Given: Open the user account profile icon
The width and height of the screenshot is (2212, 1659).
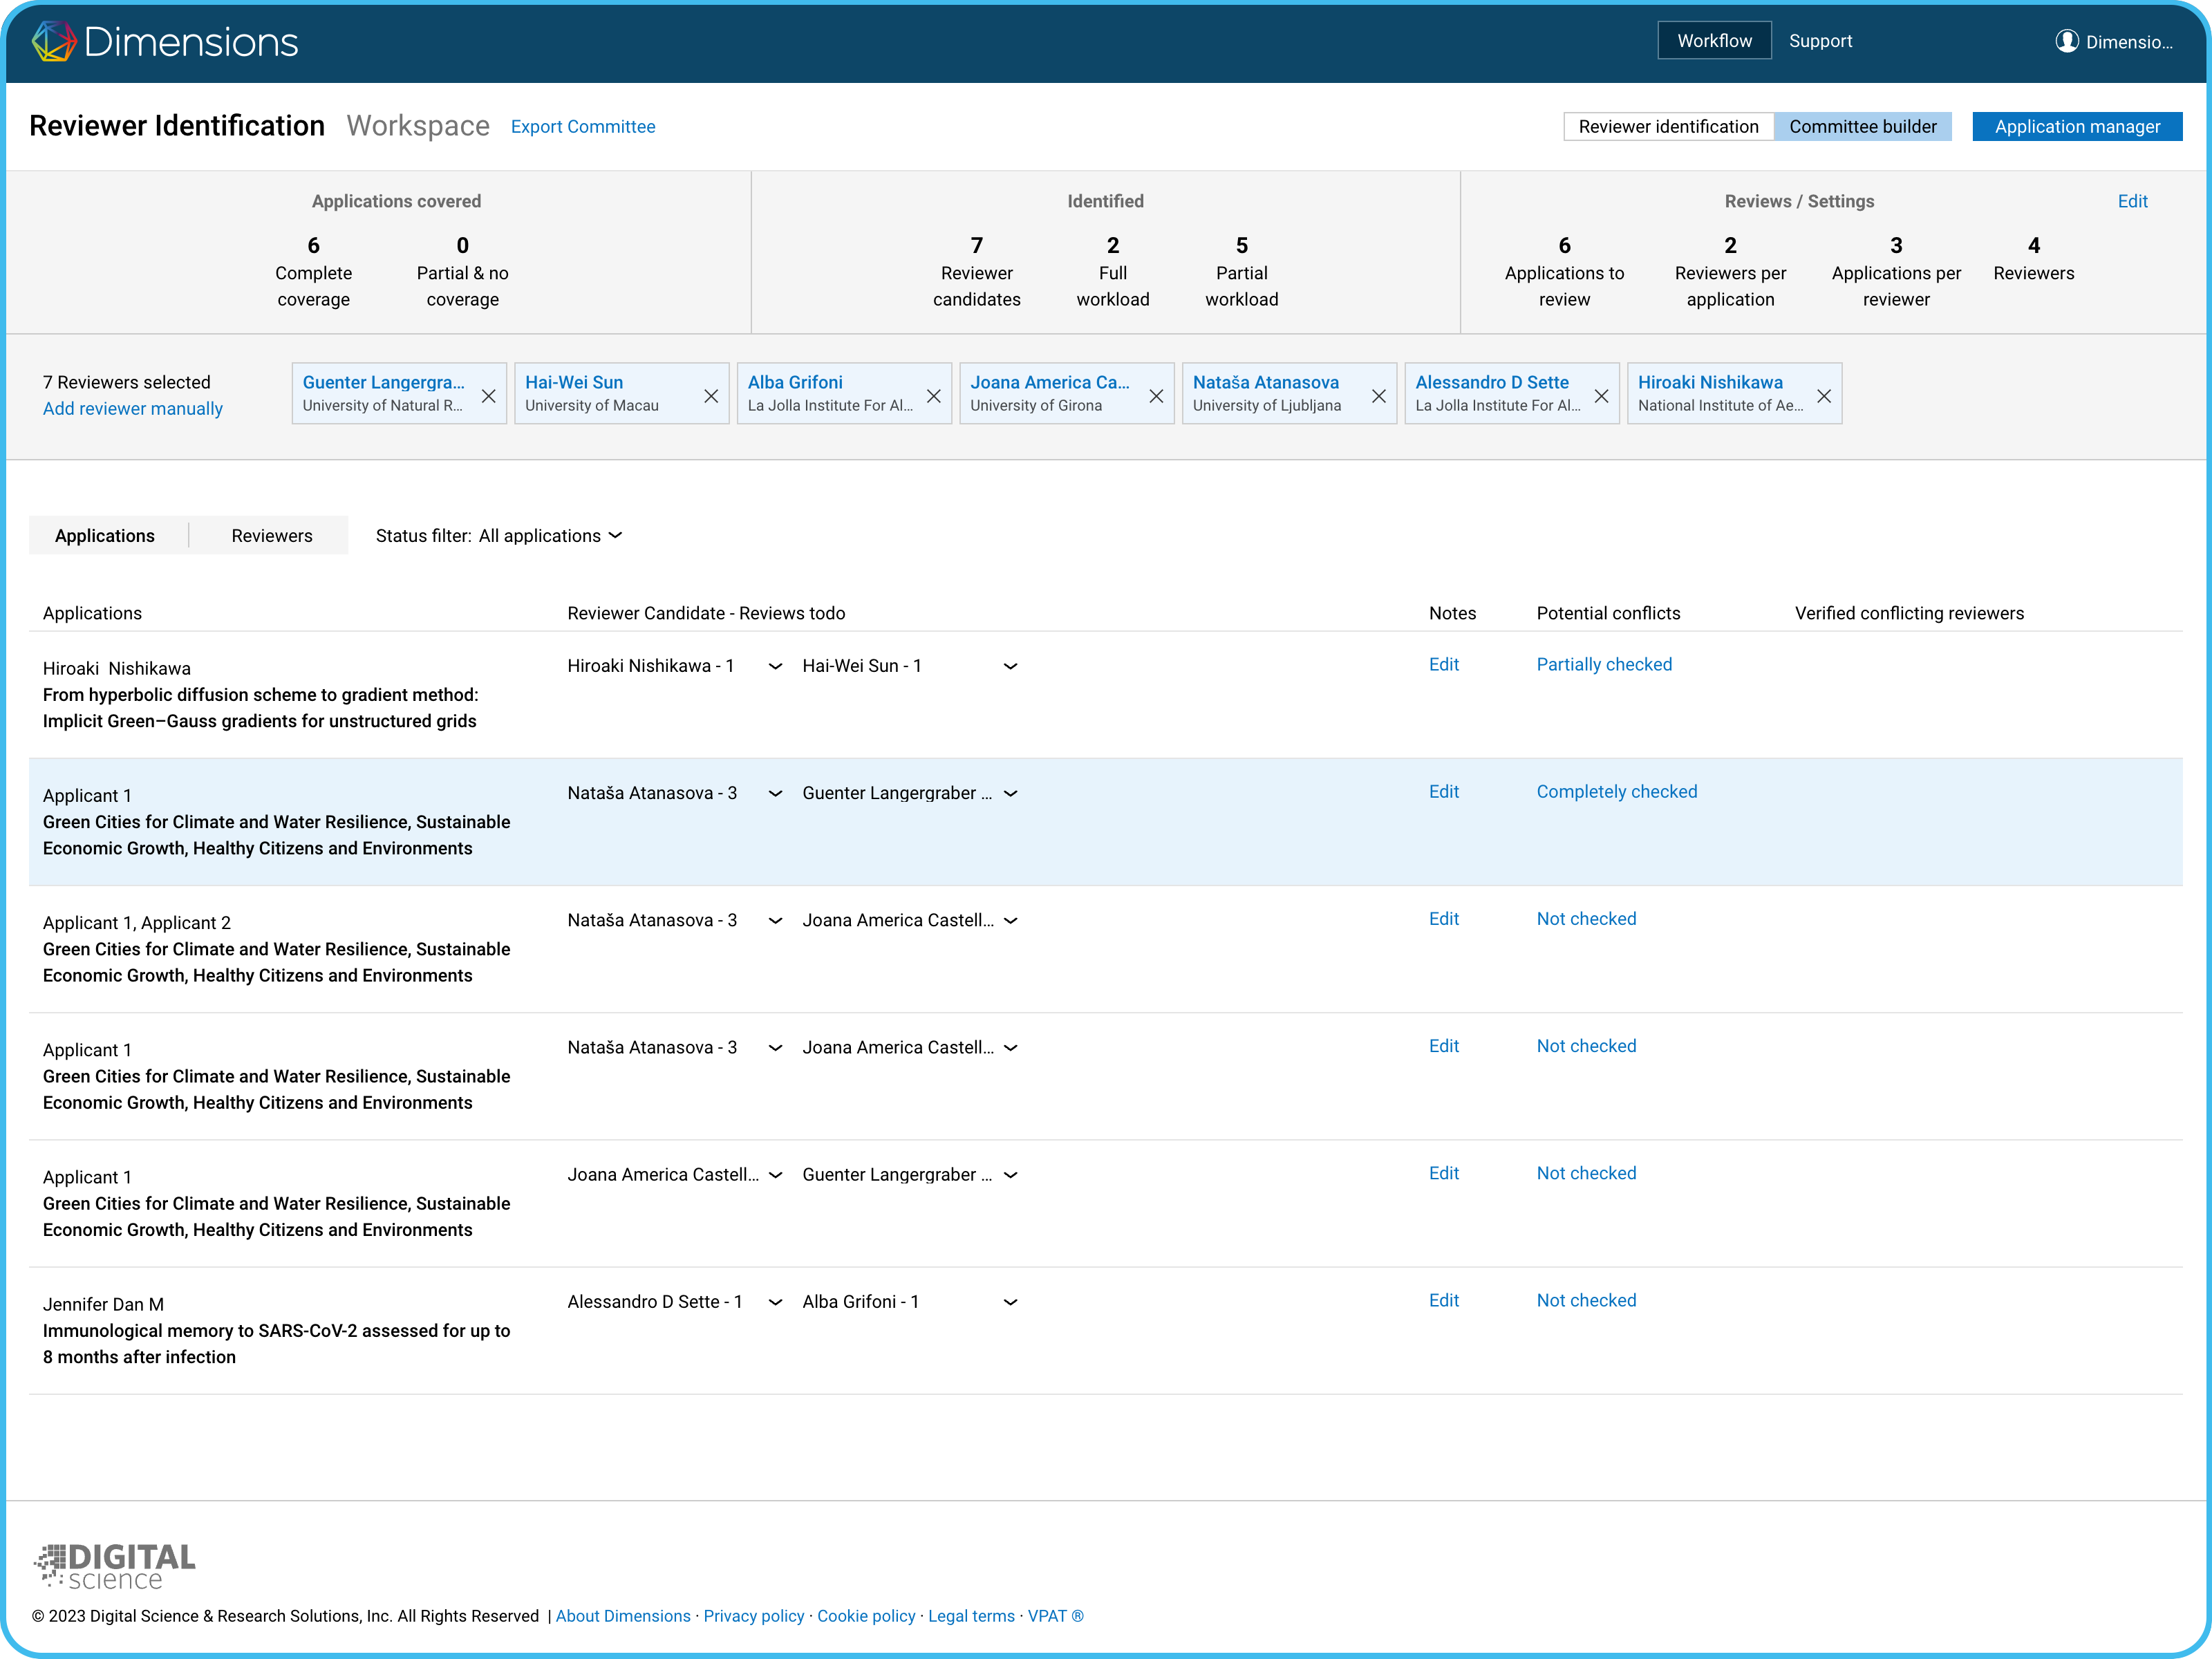Looking at the screenshot, I should pos(2066,41).
